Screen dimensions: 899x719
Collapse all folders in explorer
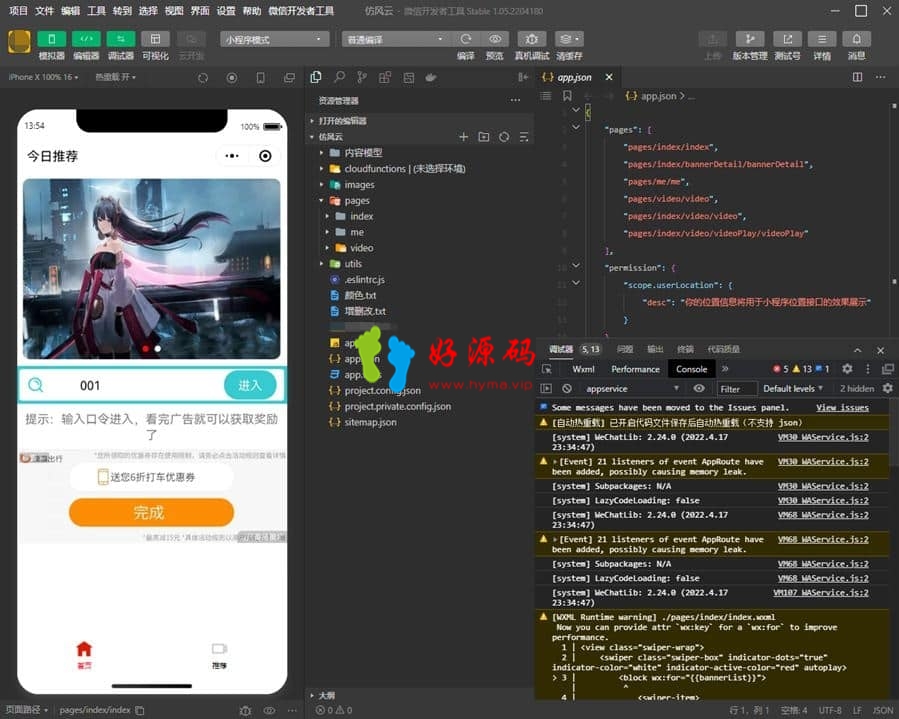pos(523,136)
